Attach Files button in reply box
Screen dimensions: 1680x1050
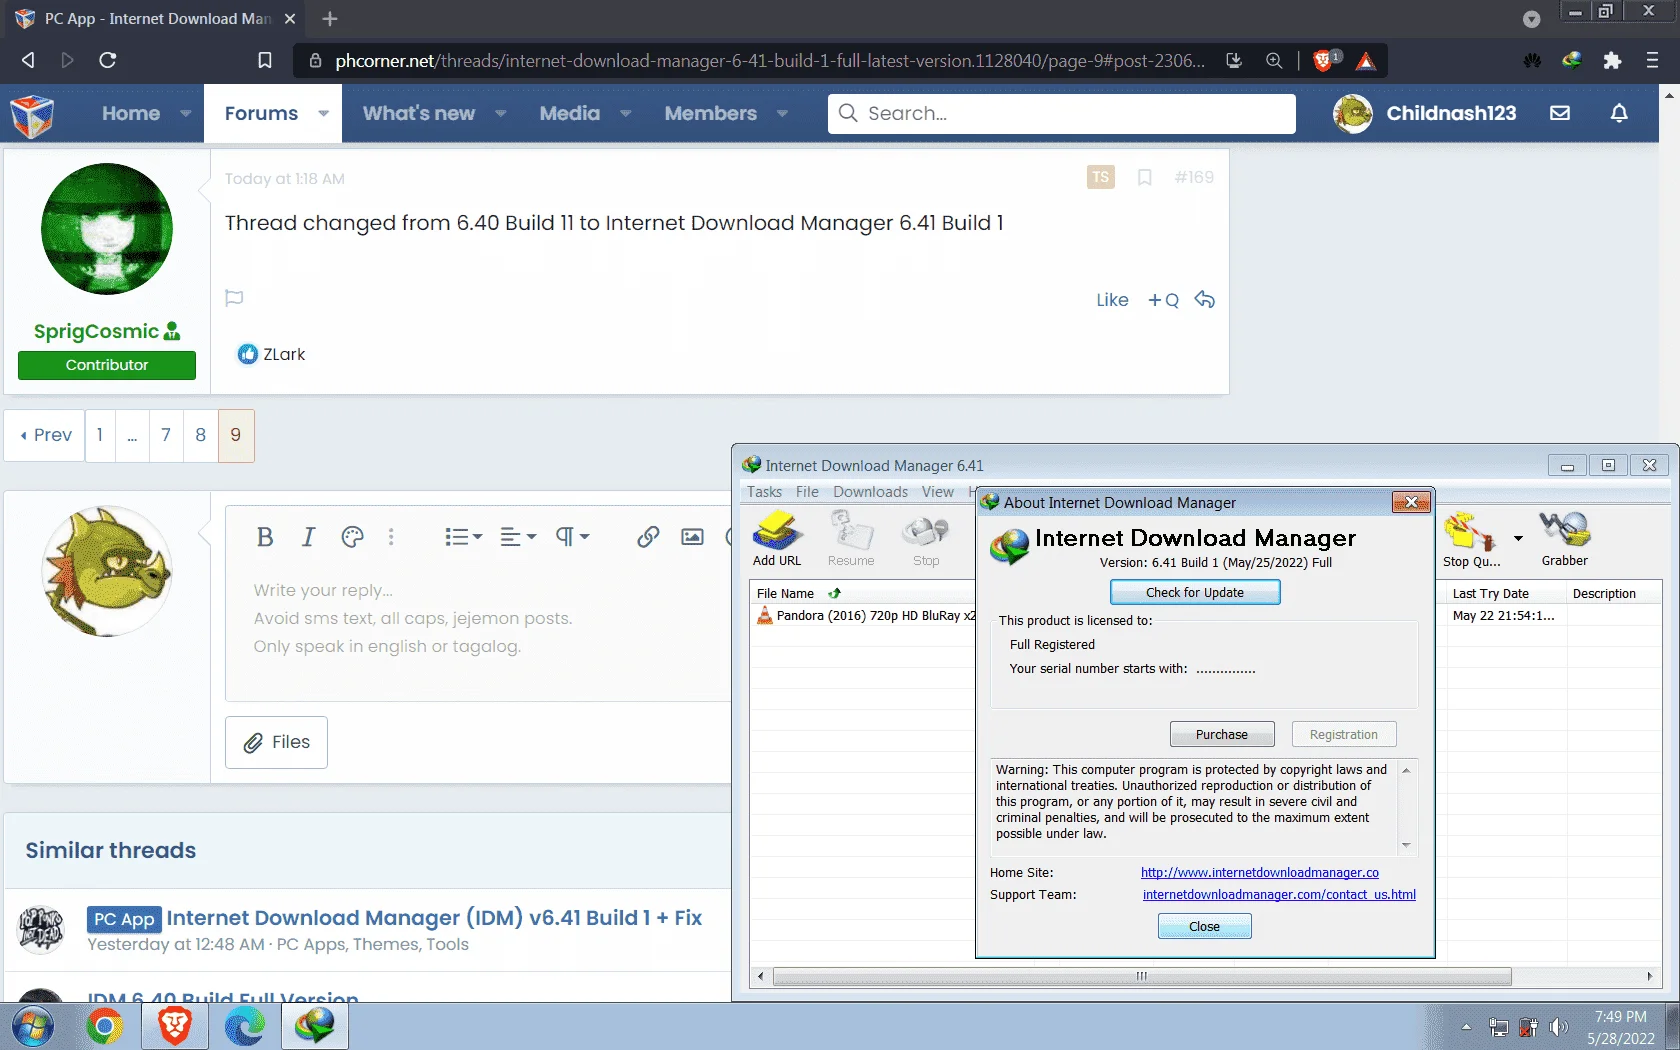coord(277,742)
